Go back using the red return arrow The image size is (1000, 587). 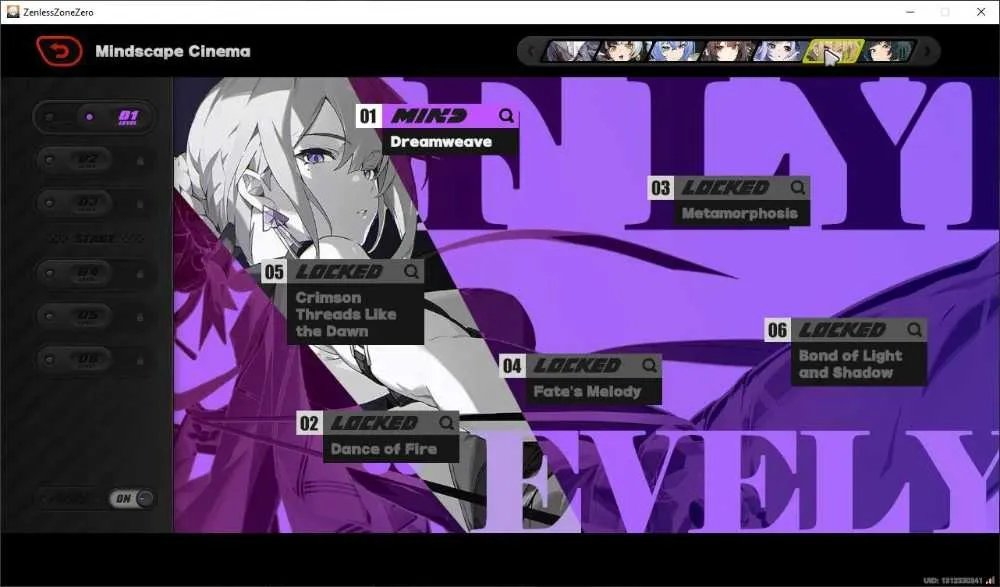[x=59, y=51]
